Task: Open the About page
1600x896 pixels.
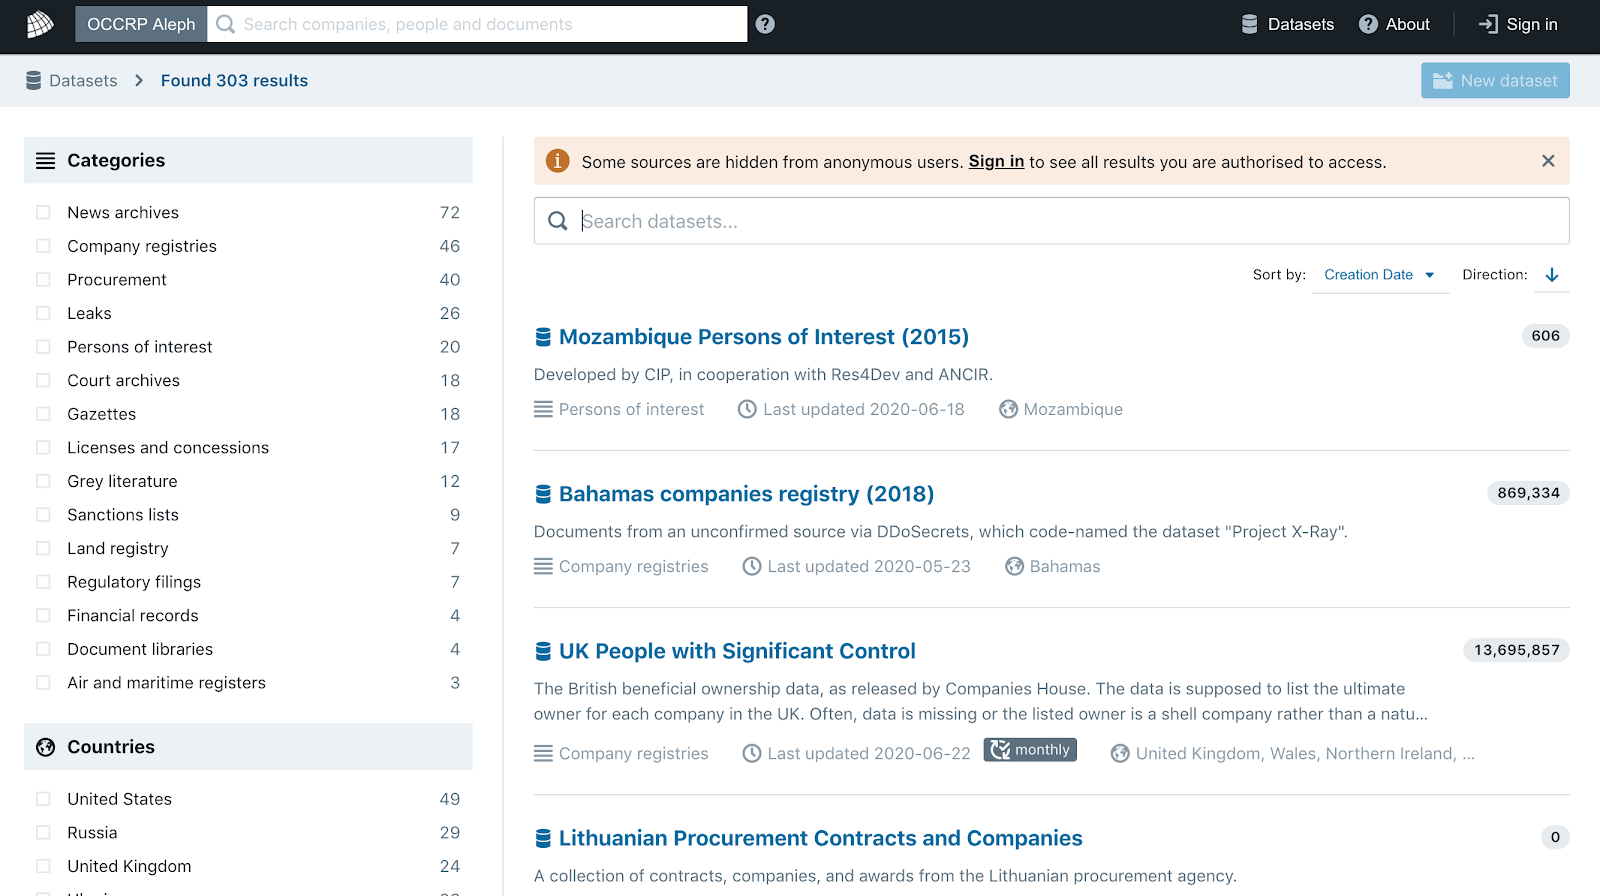Action: click(1395, 24)
